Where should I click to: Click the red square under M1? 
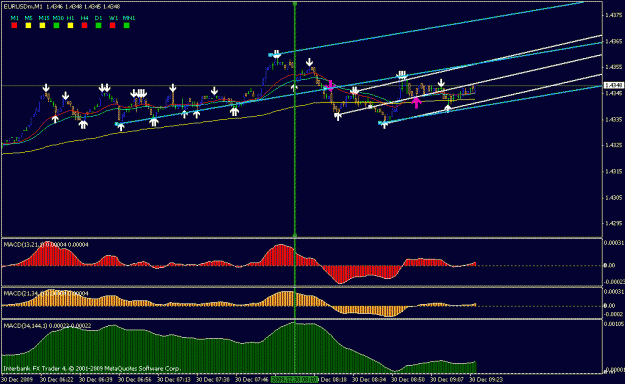pyautogui.click(x=14, y=25)
